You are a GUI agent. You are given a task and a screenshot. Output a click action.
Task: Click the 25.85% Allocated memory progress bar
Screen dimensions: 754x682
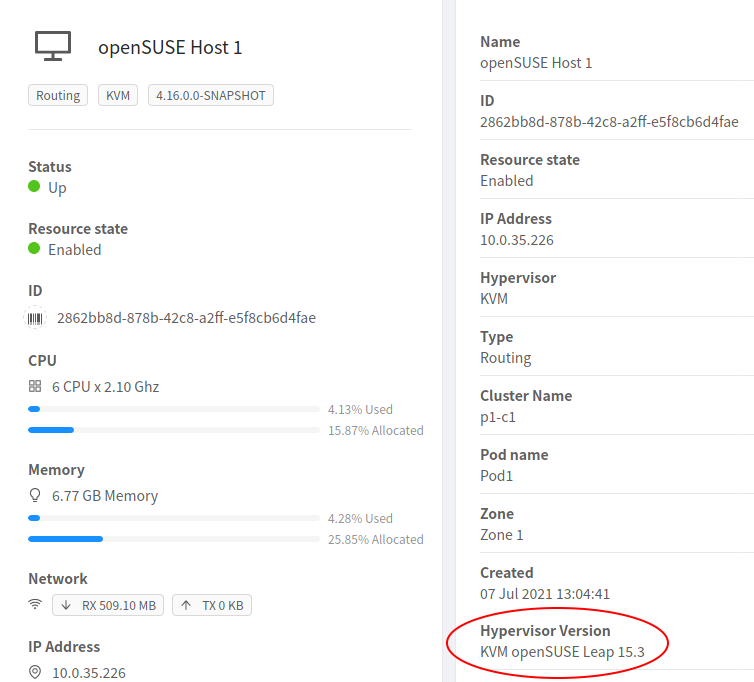click(174, 539)
